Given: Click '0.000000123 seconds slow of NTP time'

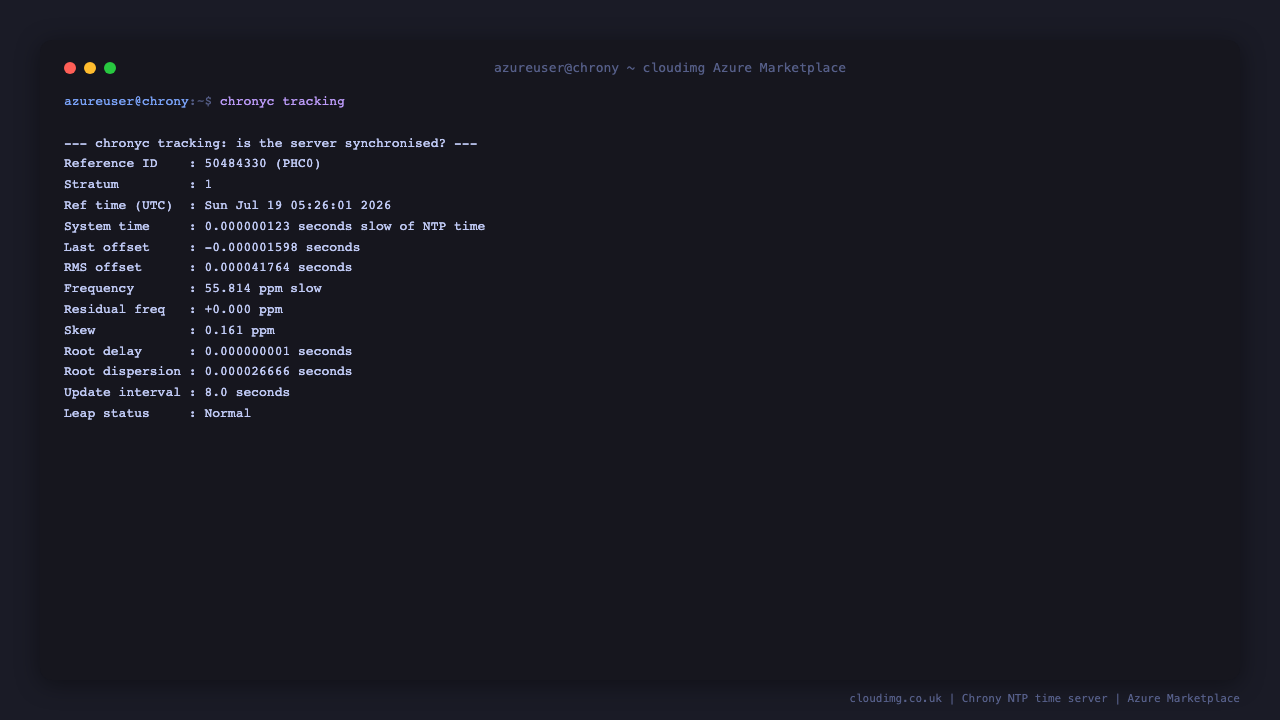Looking at the screenshot, I should [x=345, y=226].
